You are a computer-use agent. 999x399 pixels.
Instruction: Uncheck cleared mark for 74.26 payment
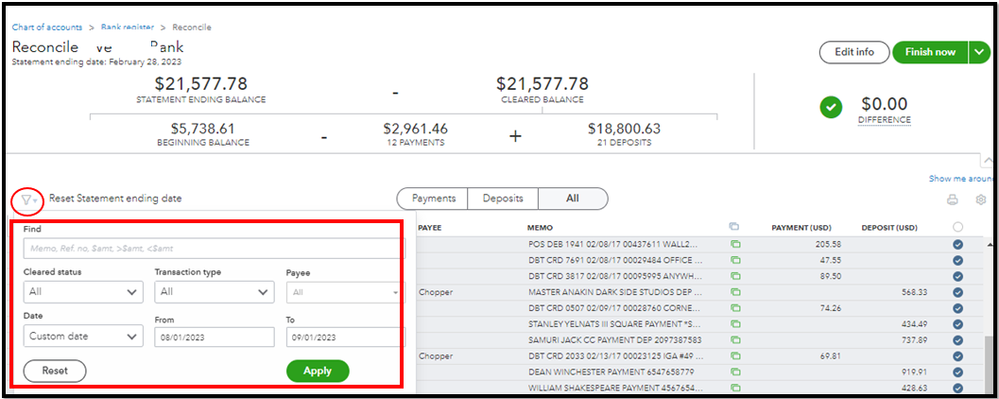[958, 308]
